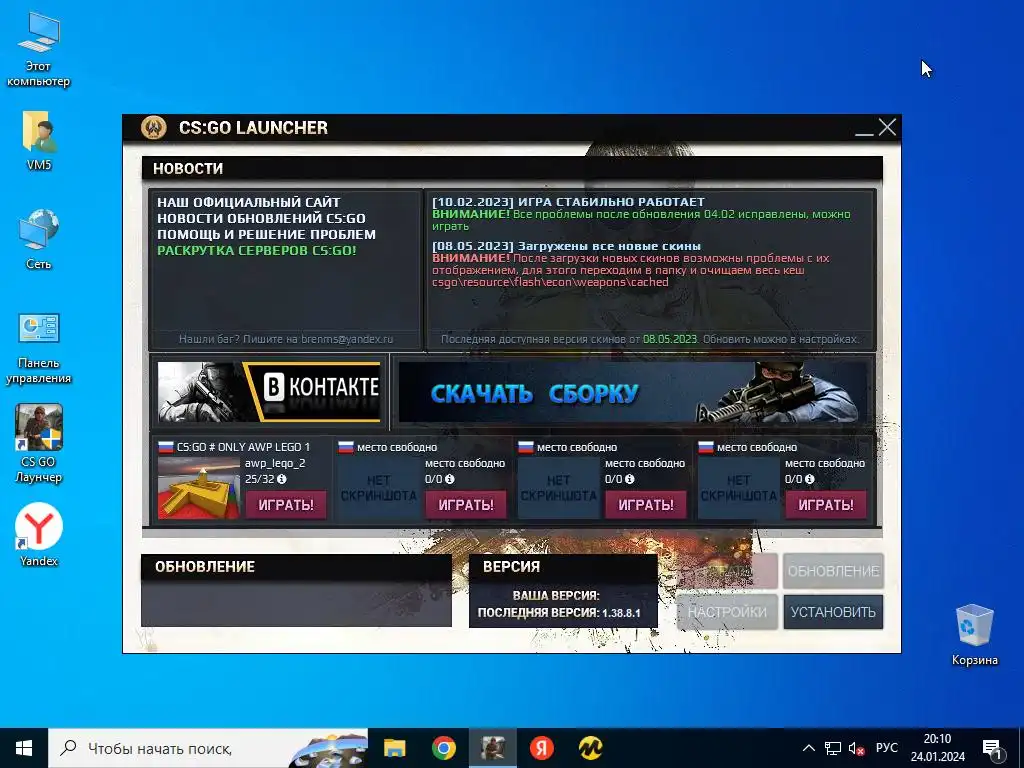This screenshot has height=768, width=1024.
Task: Close the CS:GO Launcher window
Action: [x=888, y=127]
